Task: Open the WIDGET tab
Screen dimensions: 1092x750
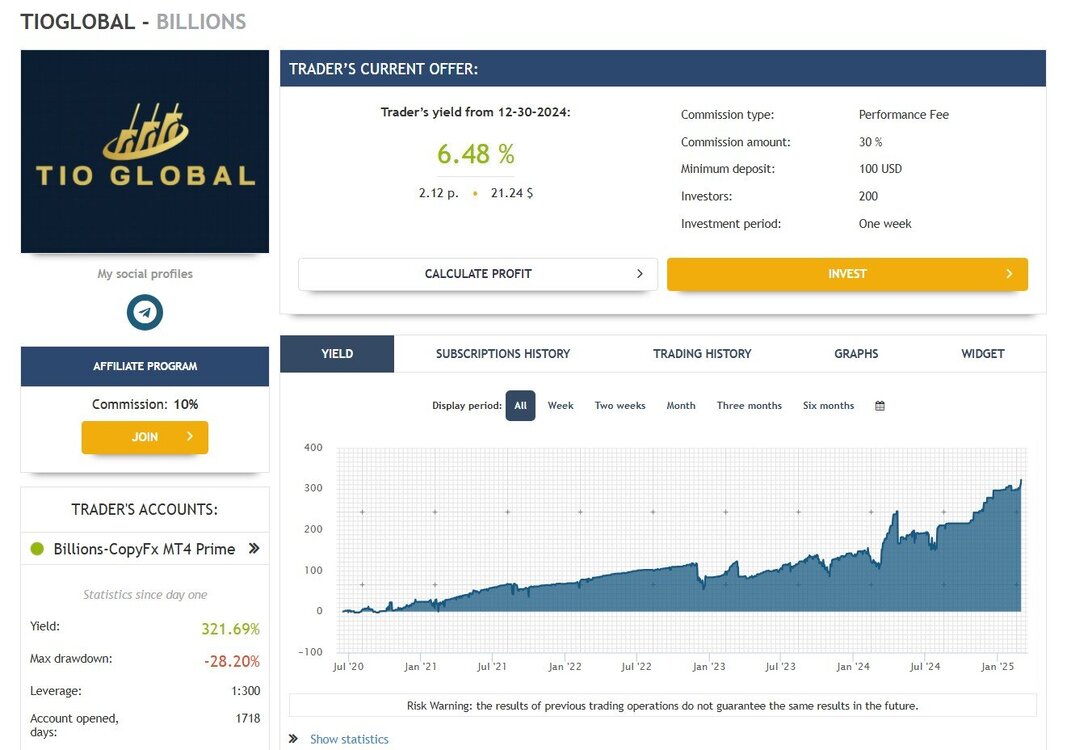Action: [x=983, y=354]
